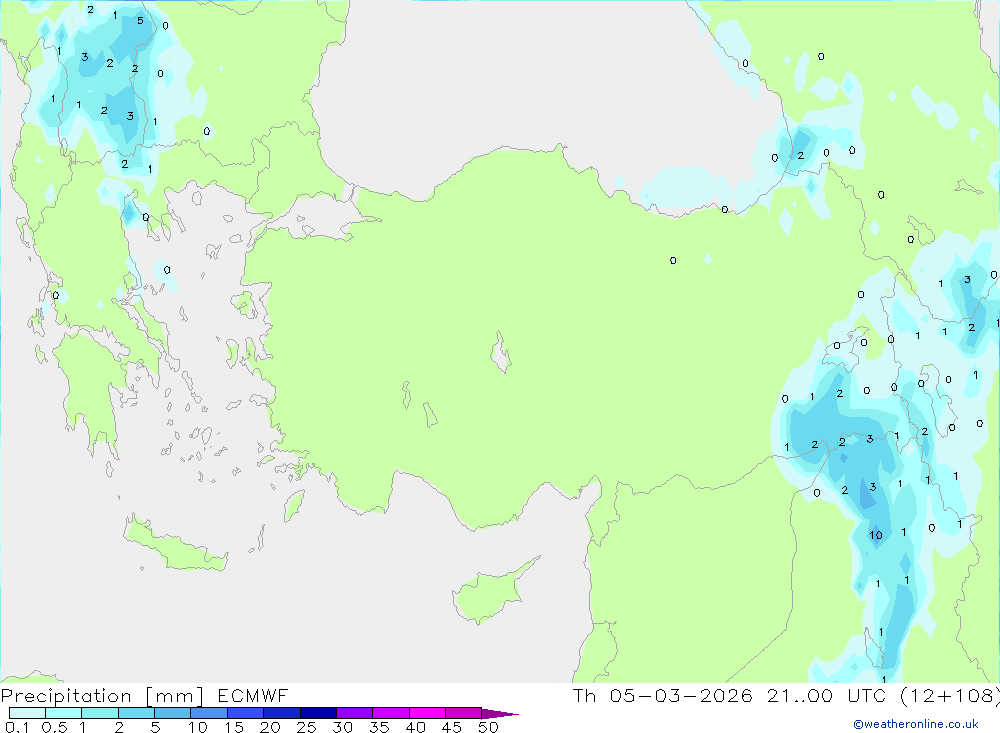Click the 2–5 mm legend color swatch
Image resolution: width=1000 pixels, height=733 pixels.
click(x=136, y=713)
